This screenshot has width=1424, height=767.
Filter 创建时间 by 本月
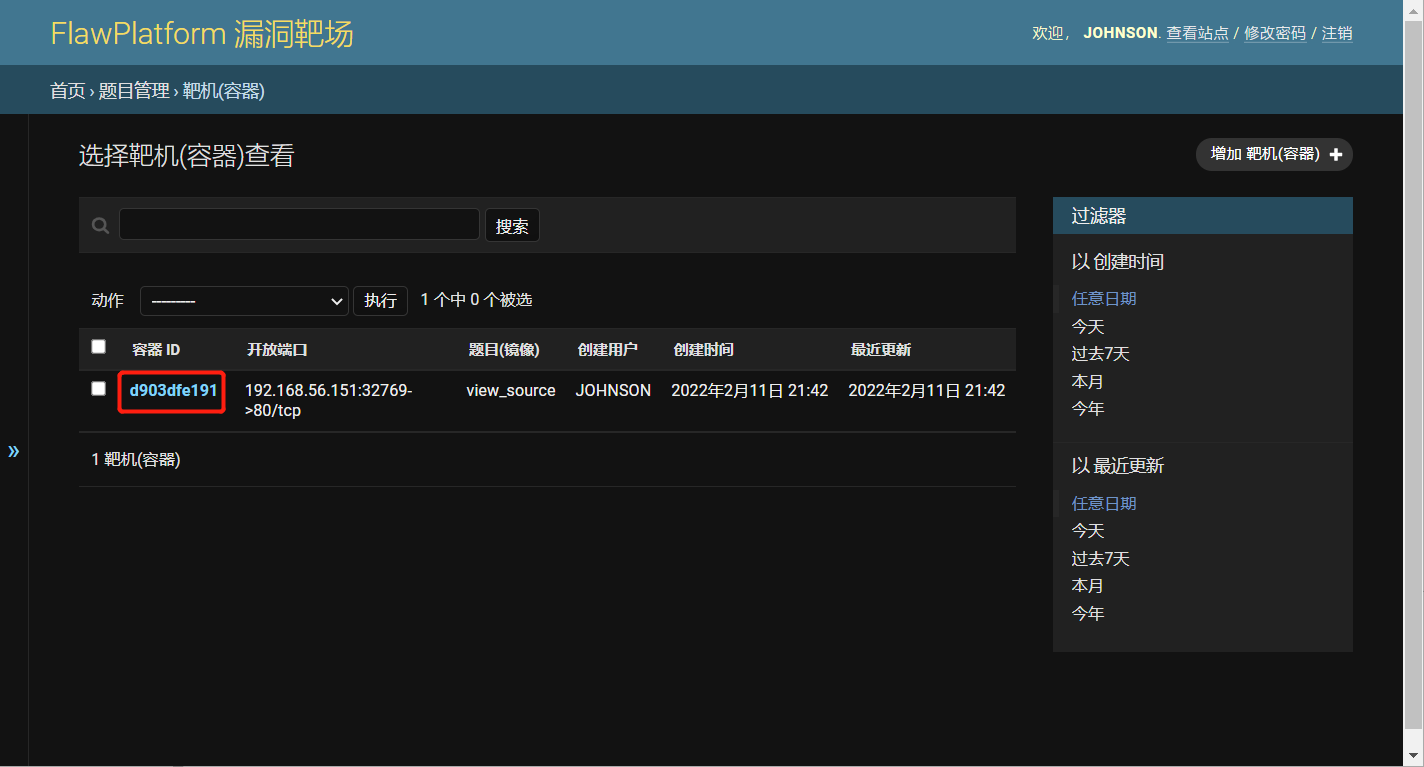pyautogui.click(x=1088, y=381)
